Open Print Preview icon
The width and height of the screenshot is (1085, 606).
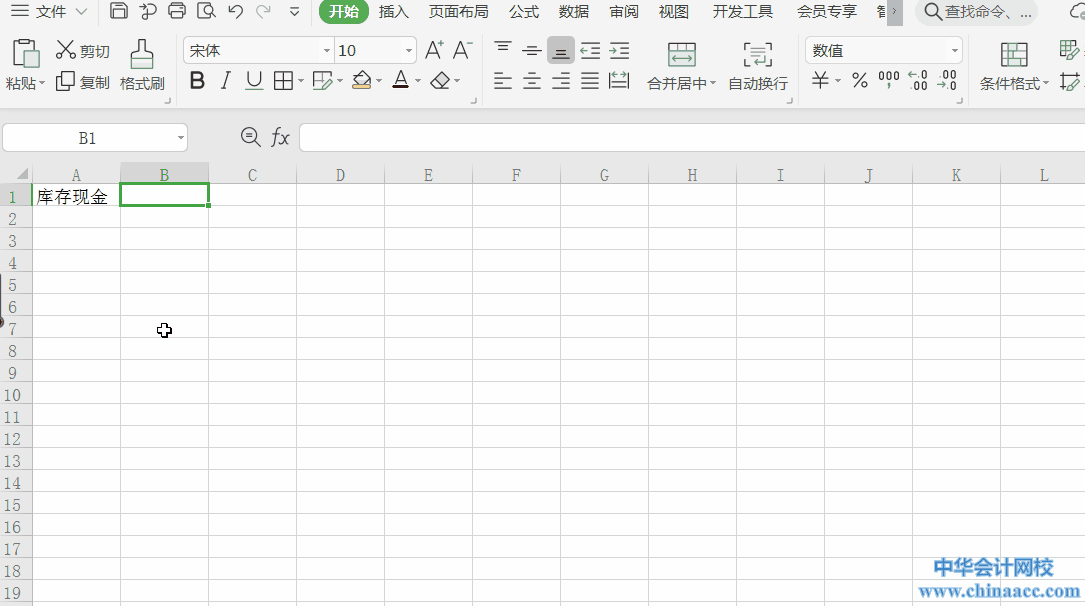[x=206, y=11]
